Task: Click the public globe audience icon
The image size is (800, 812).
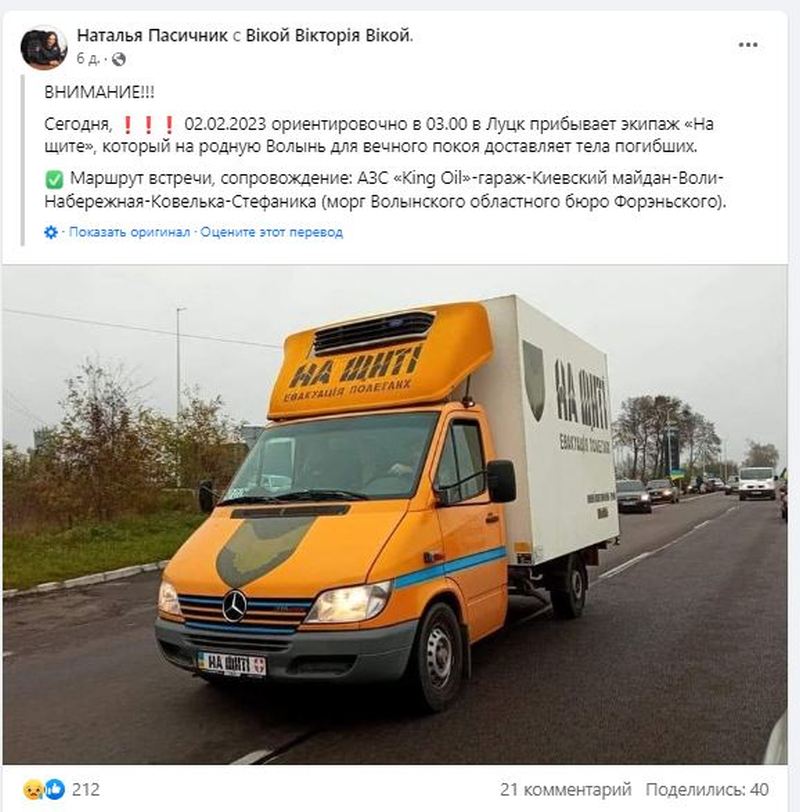Action: click(119, 60)
